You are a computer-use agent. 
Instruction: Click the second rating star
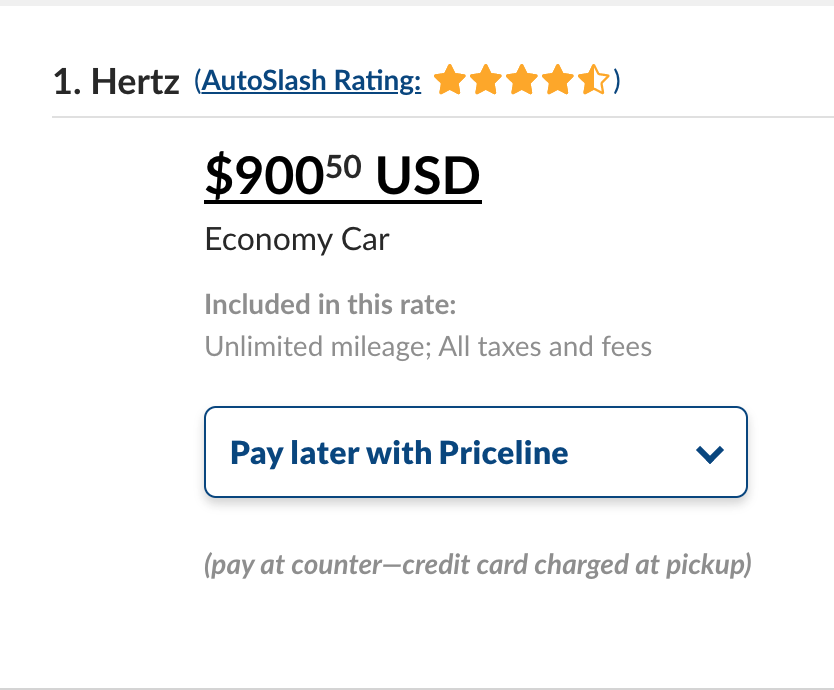[x=485, y=80]
